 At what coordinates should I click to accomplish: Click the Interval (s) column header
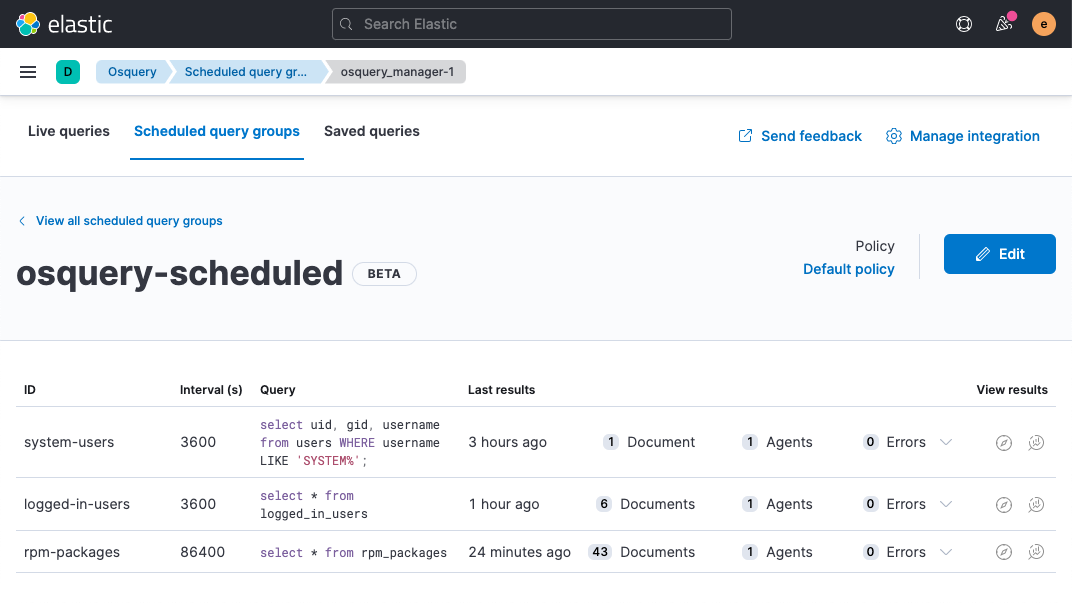(211, 390)
